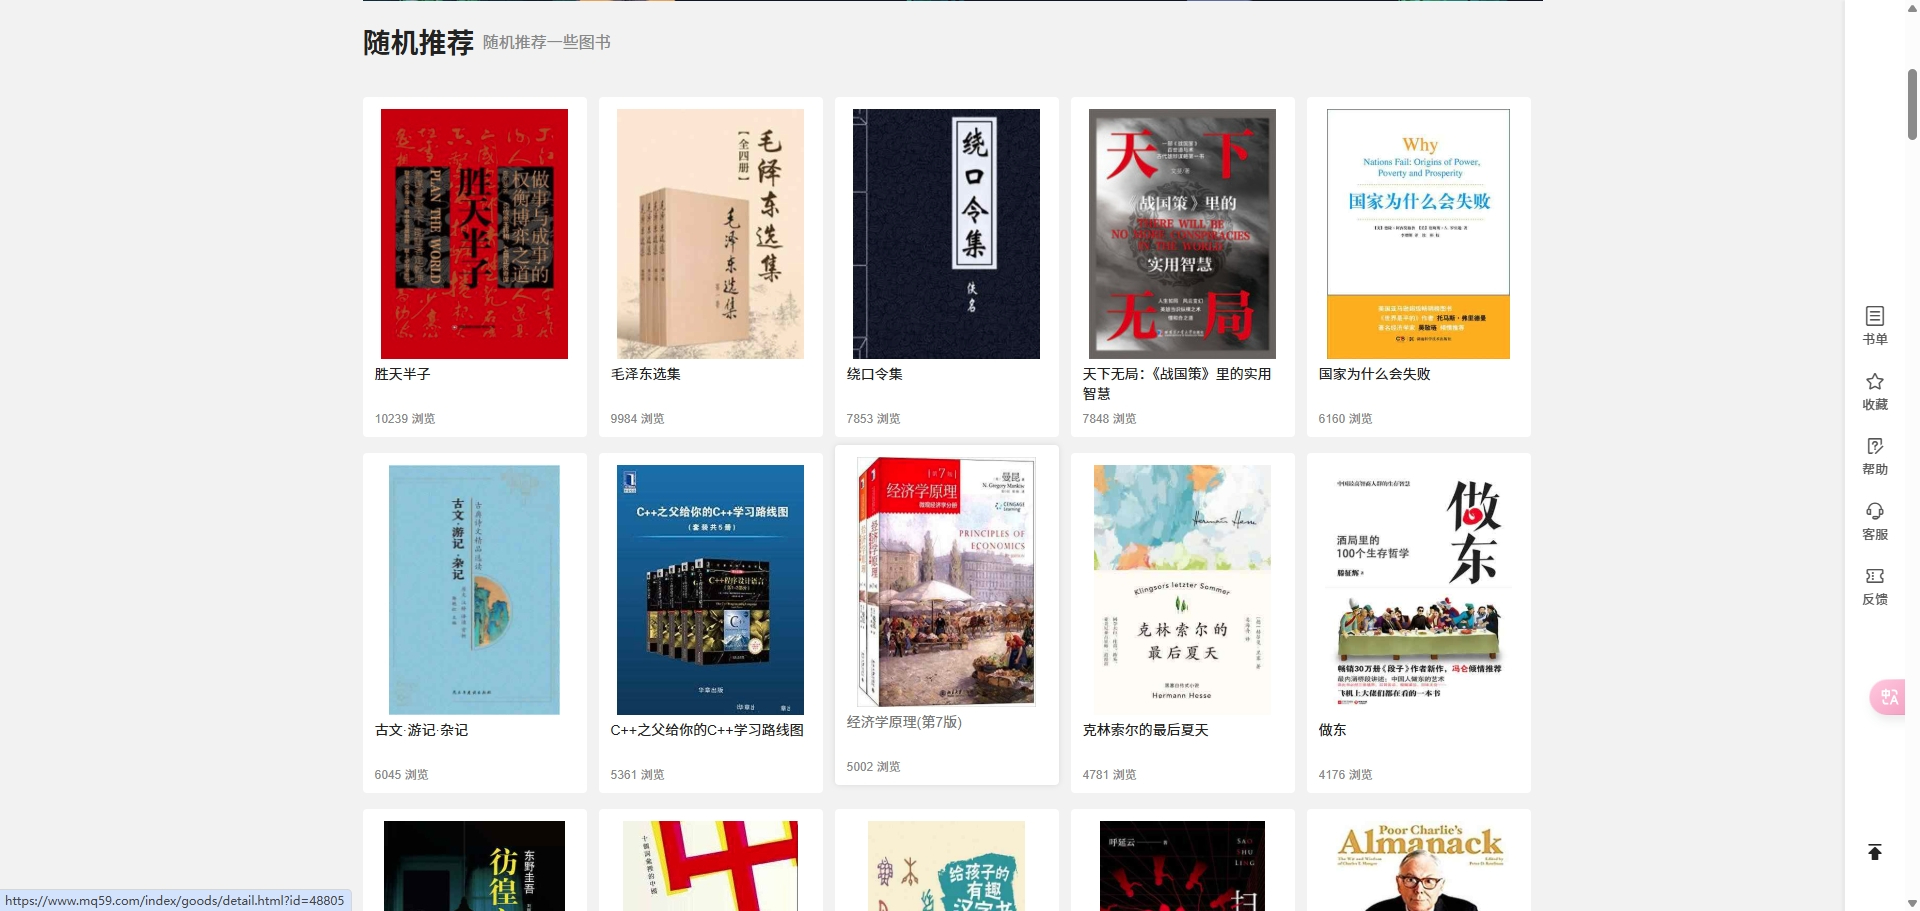
Task: Open the 胜天半子 book cover
Action: click(x=474, y=234)
